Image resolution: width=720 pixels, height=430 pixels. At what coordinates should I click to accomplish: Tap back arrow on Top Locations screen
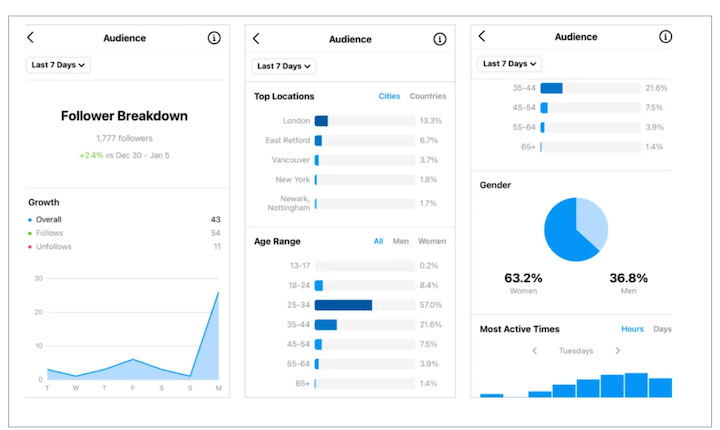tap(256, 39)
